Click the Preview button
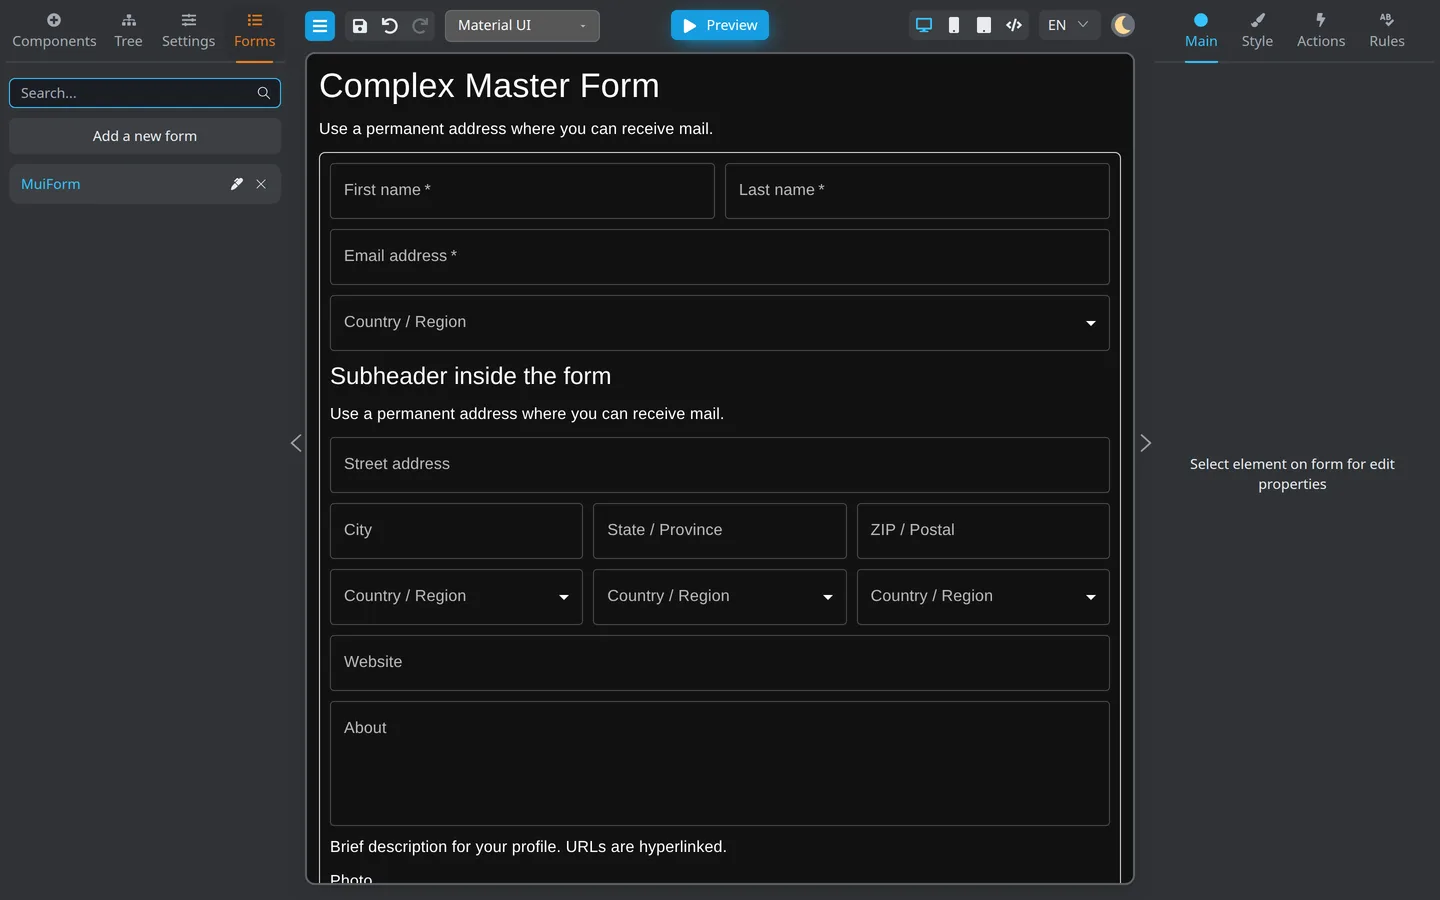 (x=720, y=25)
